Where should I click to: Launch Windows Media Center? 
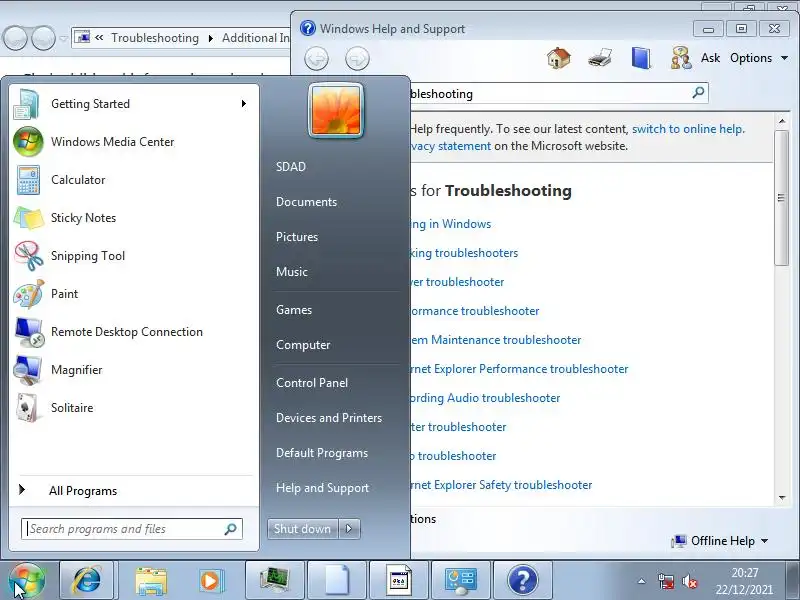(133, 142)
